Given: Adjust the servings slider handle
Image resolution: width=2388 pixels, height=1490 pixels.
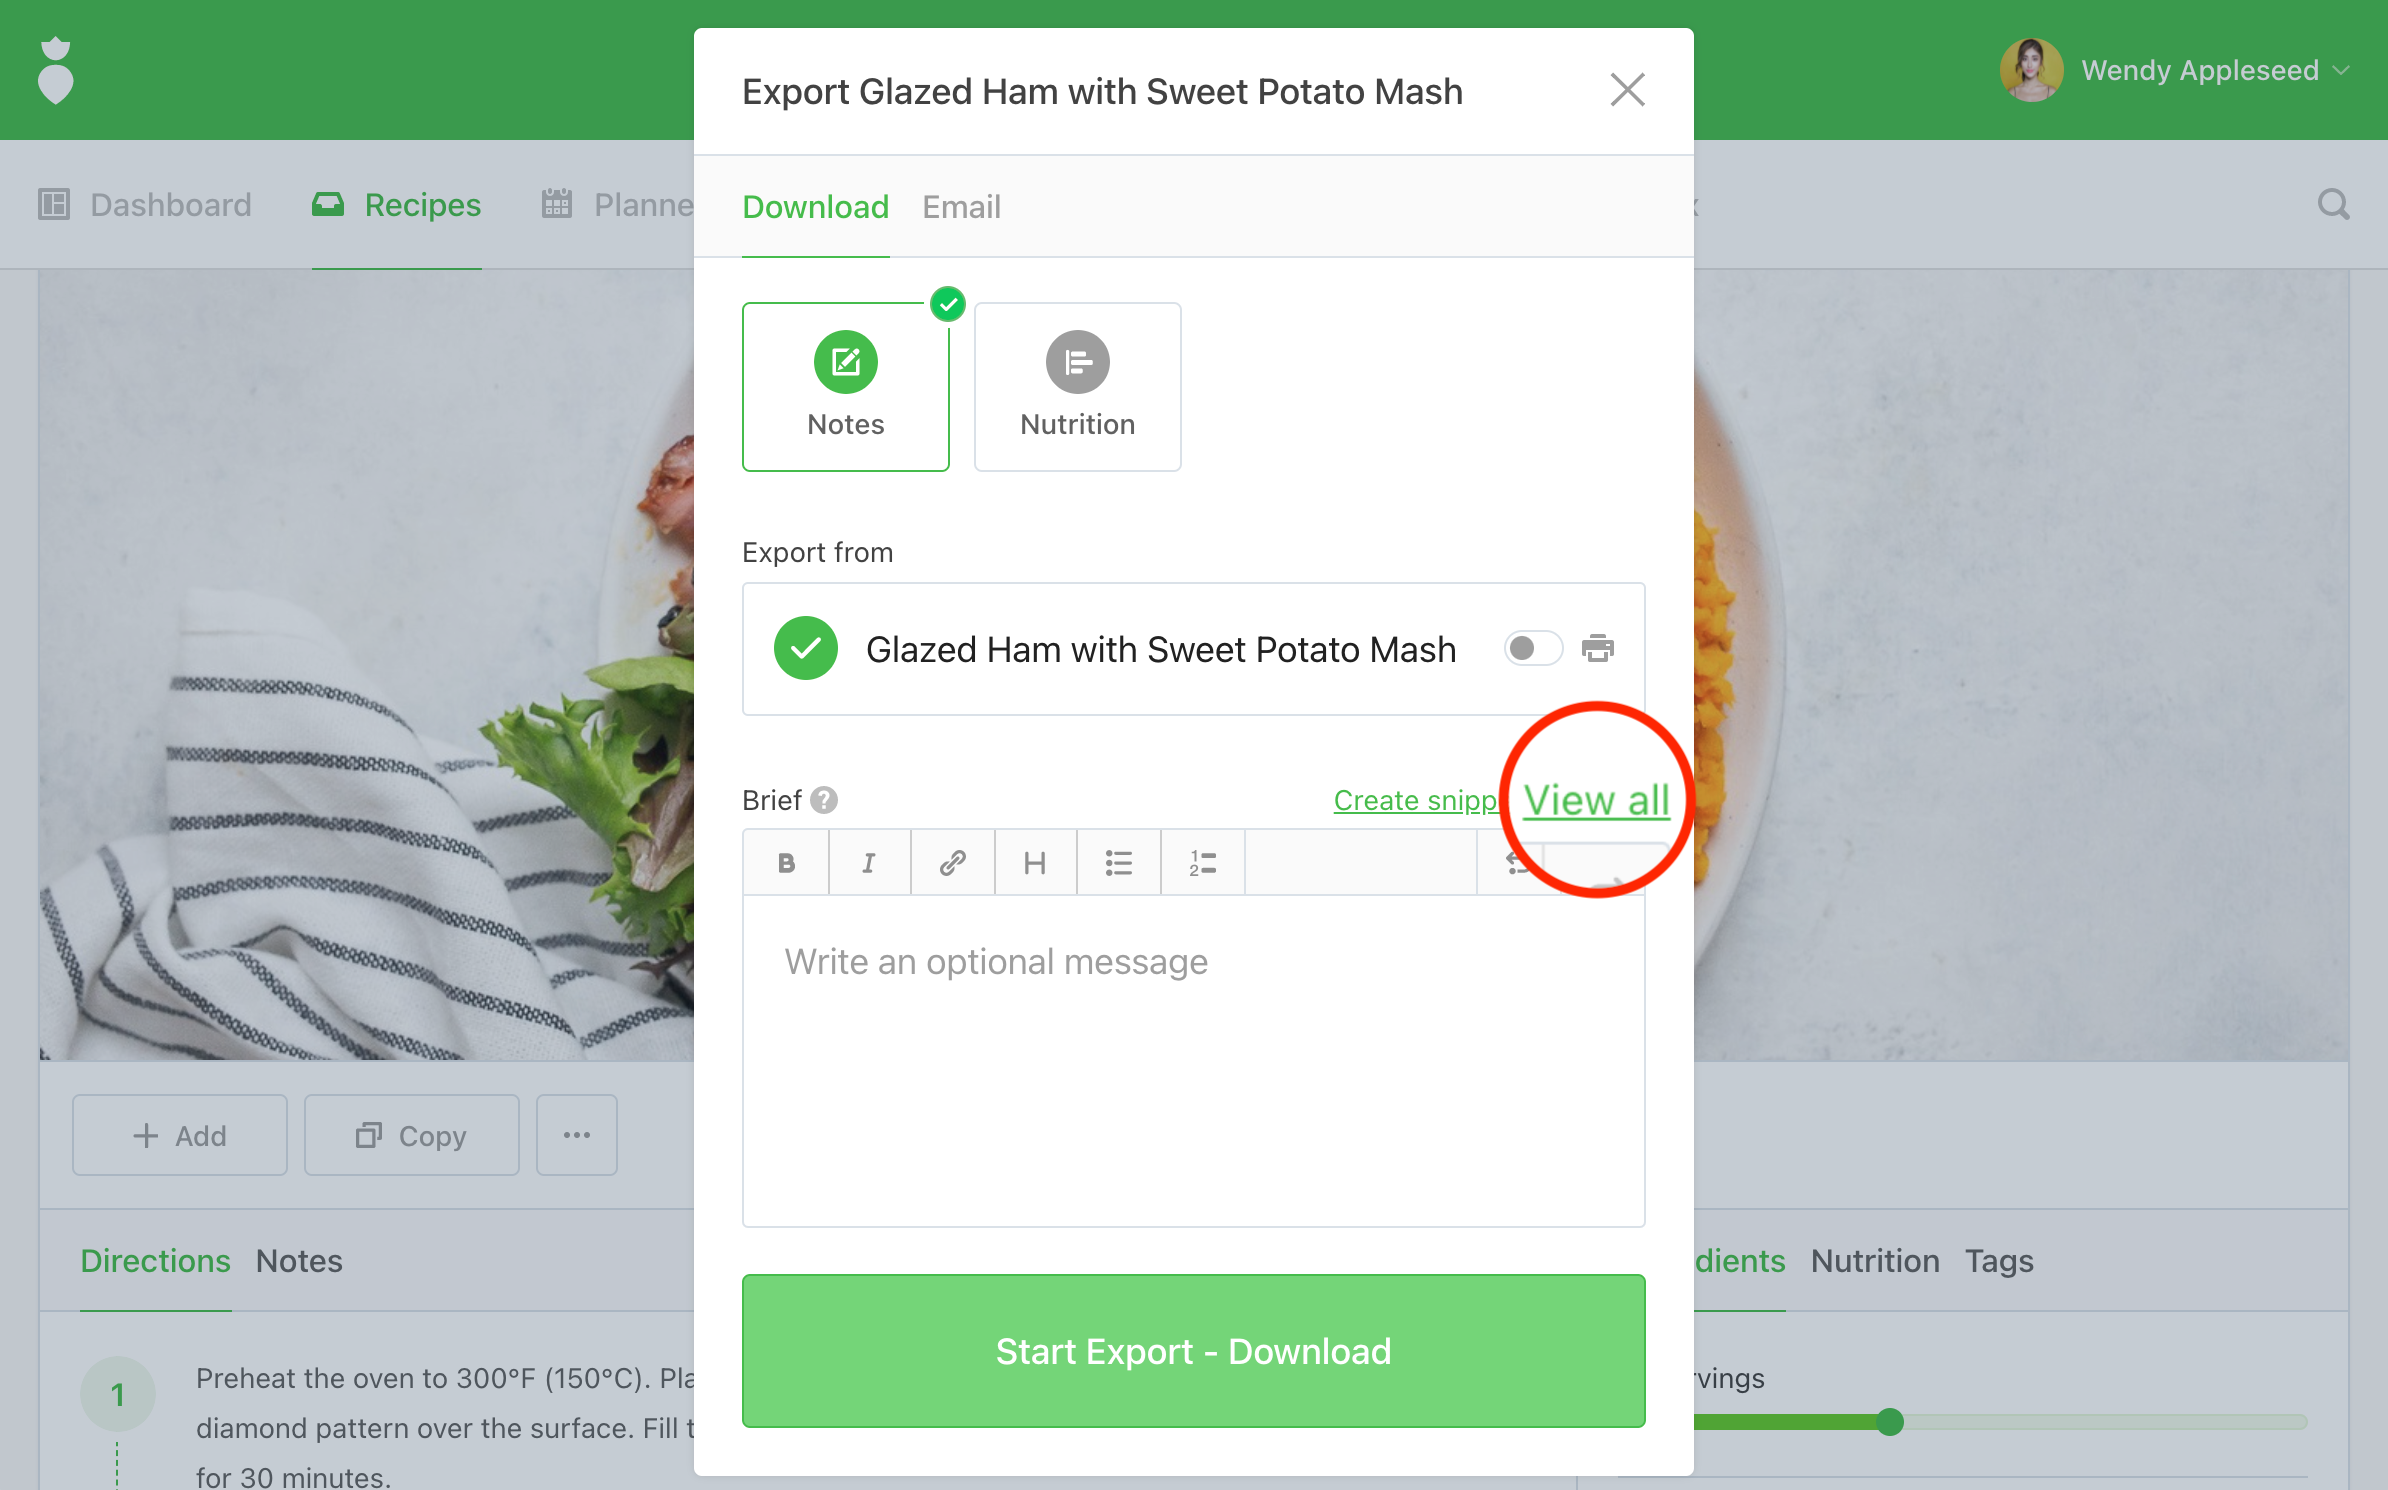Looking at the screenshot, I should point(1889,1421).
